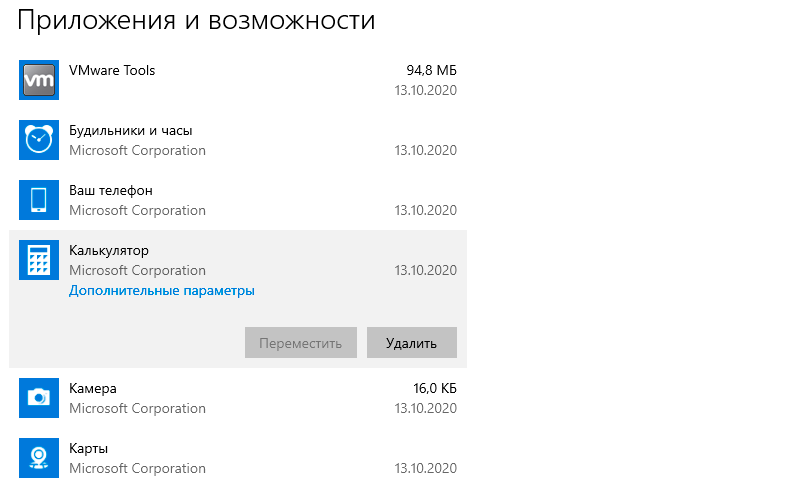805x478 pixels.
Task: Open Дополнительные параметры link for Калькулятор
Action: [x=162, y=291]
